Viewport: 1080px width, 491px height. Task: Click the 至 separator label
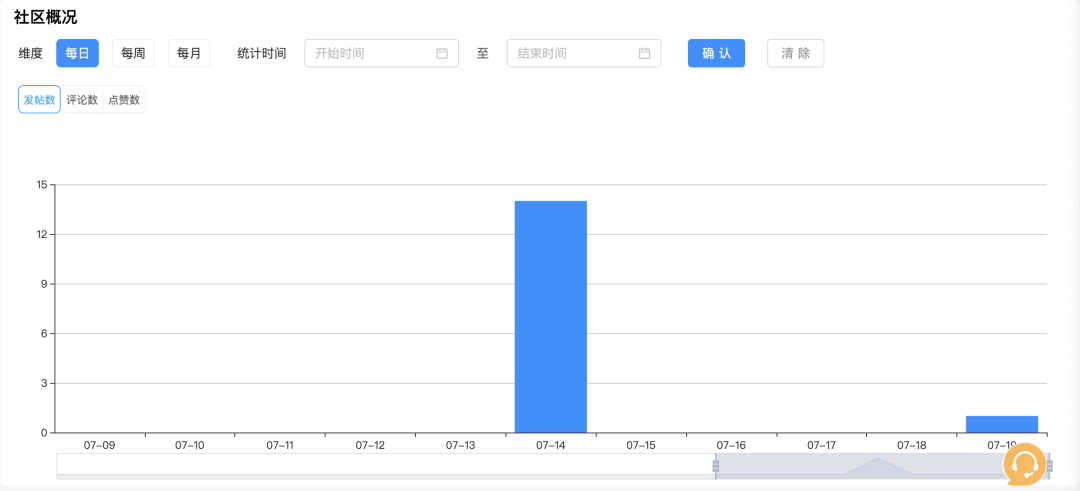point(483,53)
